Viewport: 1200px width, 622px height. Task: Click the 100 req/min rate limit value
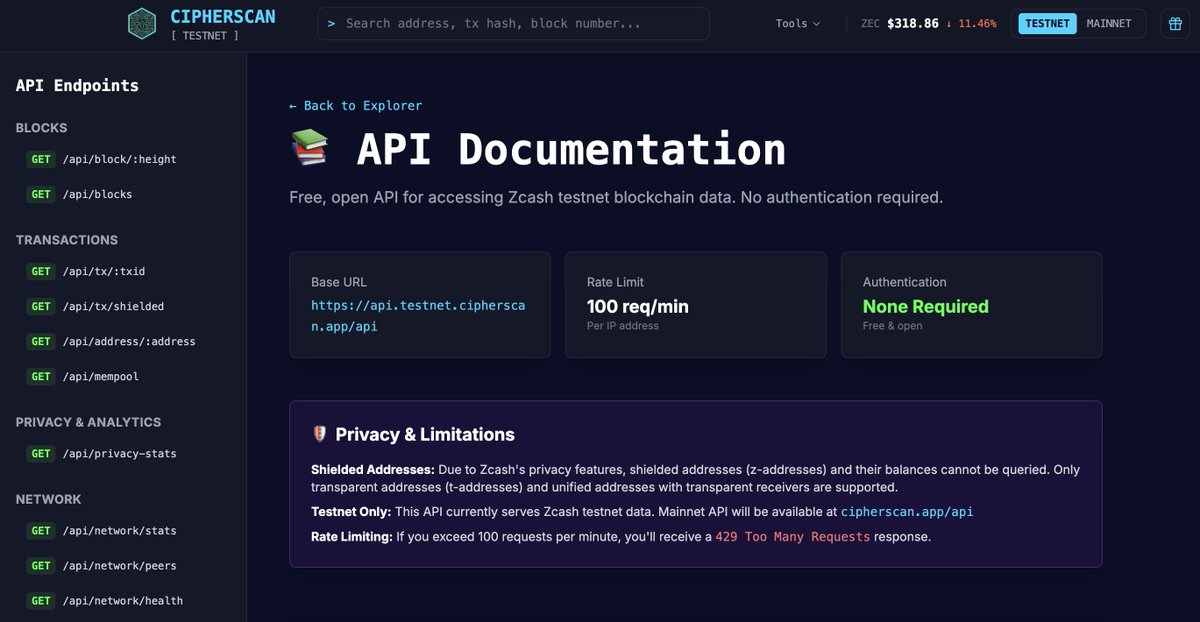pyautogui.click(x=638, y=306)
